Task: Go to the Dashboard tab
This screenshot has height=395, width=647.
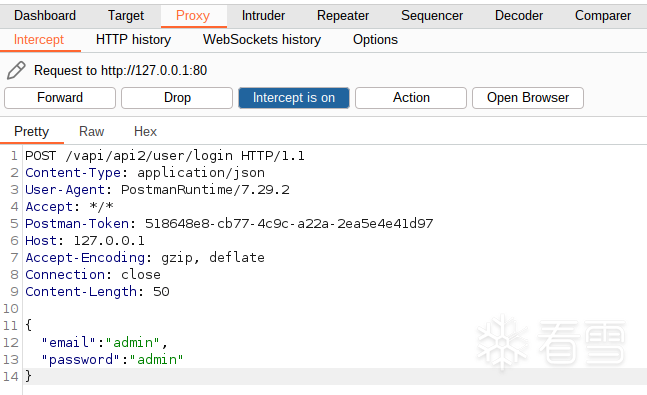Action: (x=45, y=16)
